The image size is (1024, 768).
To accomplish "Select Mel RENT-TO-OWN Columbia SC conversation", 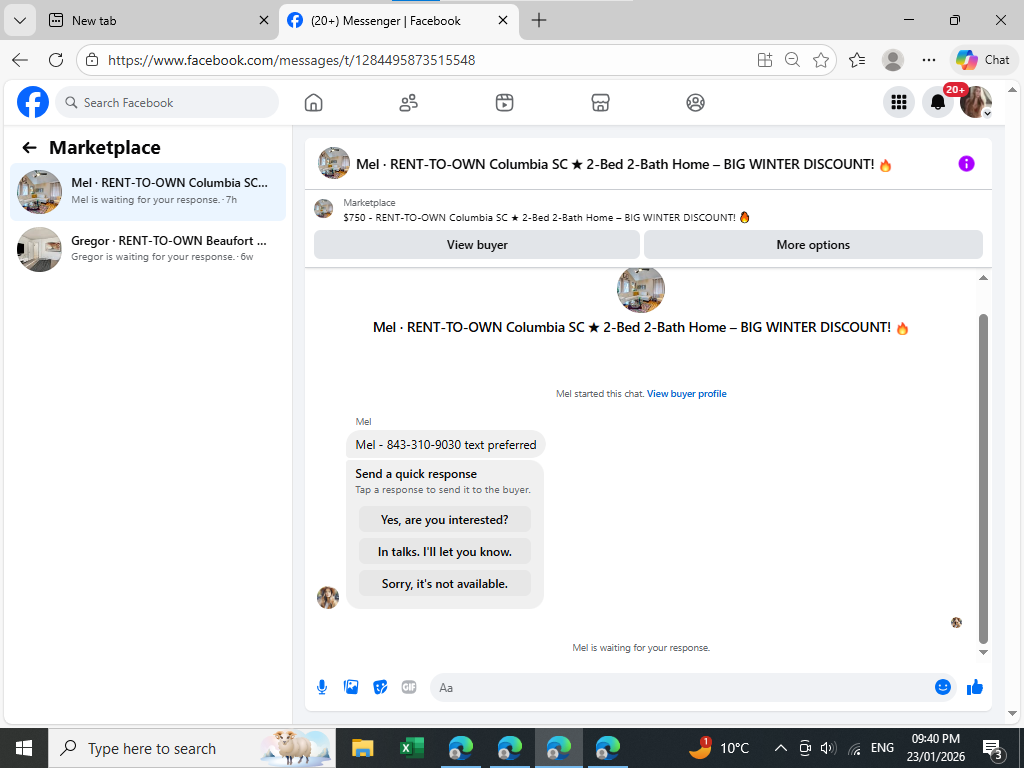I will point(148,191).
